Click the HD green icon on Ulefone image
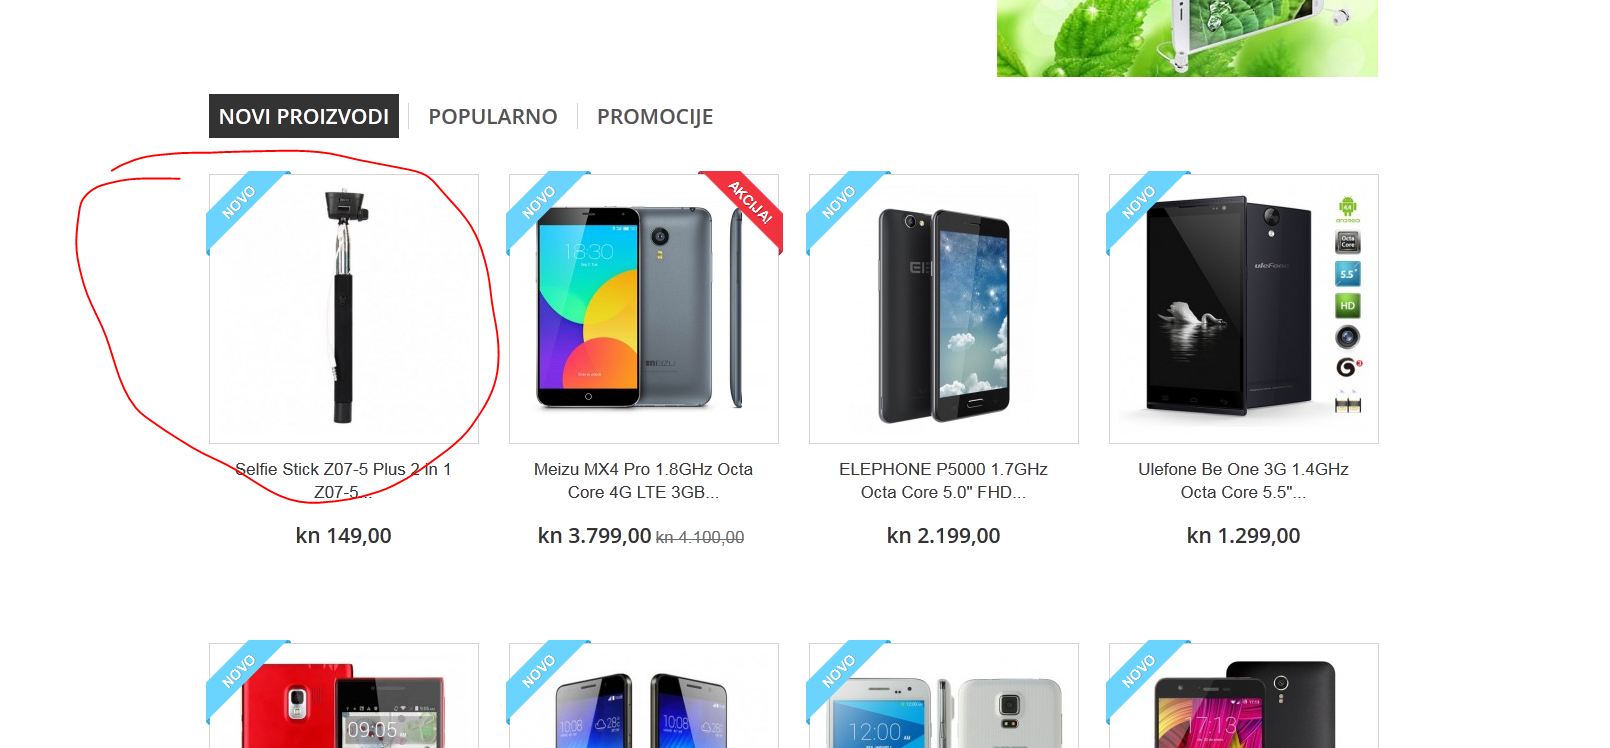This screenshot has width=1610, height=748. pyautogui.click(x=1348, y=306)
